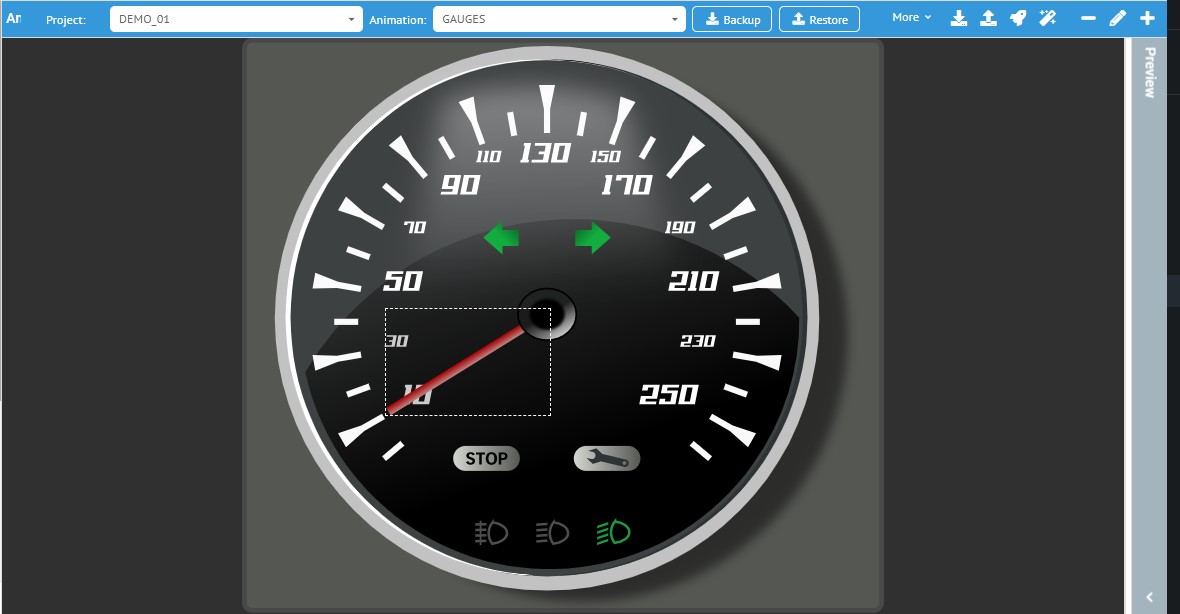This screenshot has width=1180, height=614.
Task: Click the plus icon in the toolbar
Action: (1148, 18)
